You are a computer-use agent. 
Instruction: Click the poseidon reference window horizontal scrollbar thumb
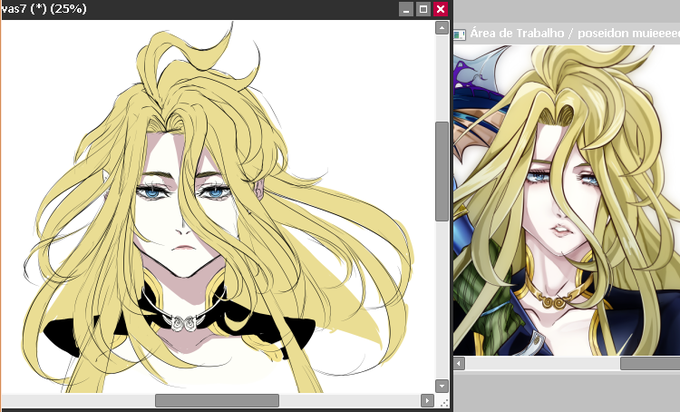coord(650,363)
